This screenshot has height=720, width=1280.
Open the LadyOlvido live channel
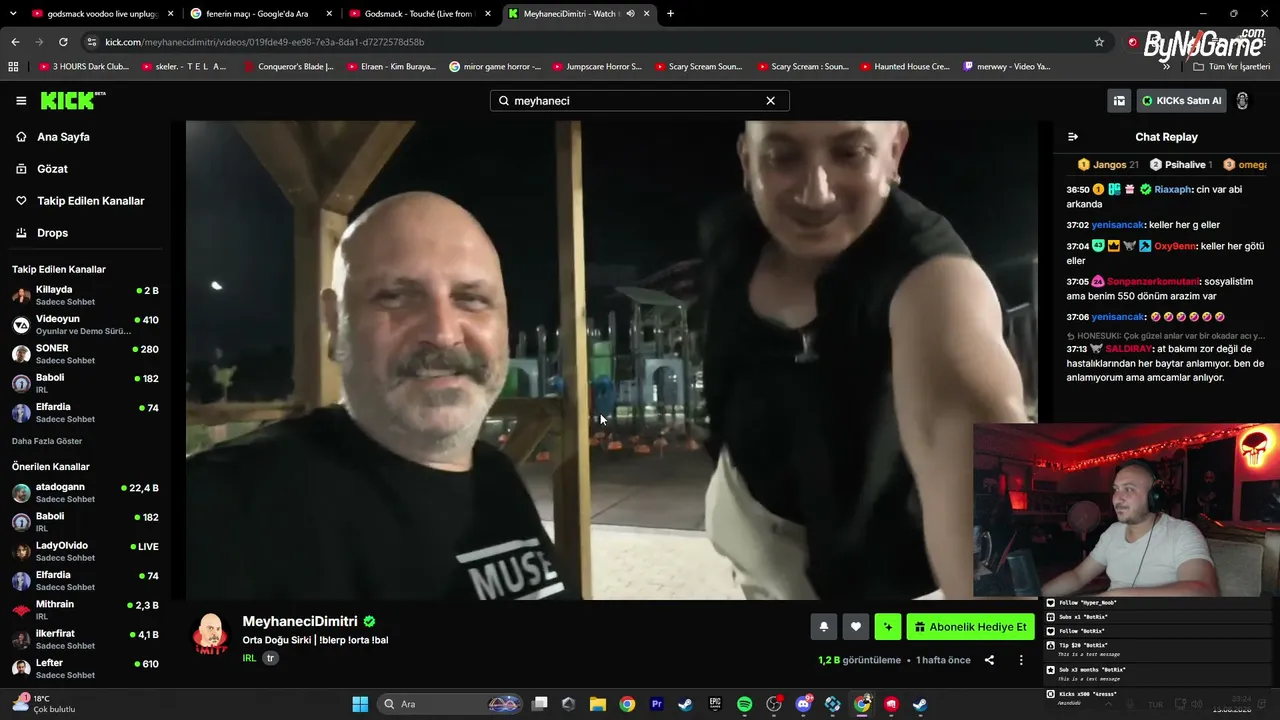[x=85, y=551]
